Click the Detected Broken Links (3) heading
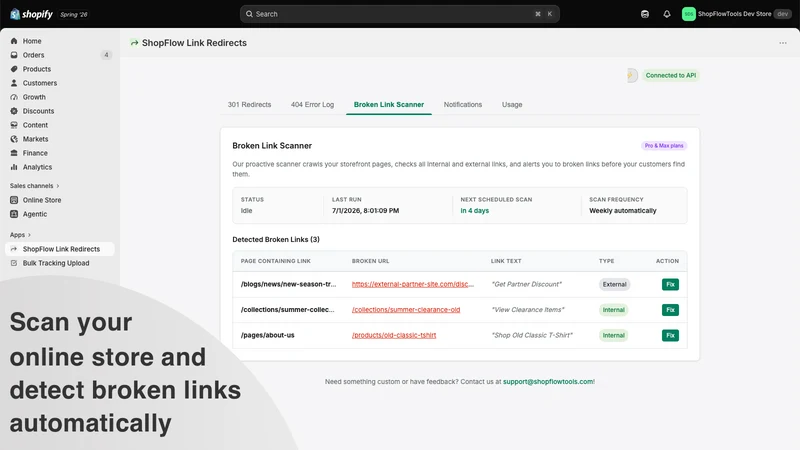The height and width of the screenshot is (450, 800). point(276,239)
